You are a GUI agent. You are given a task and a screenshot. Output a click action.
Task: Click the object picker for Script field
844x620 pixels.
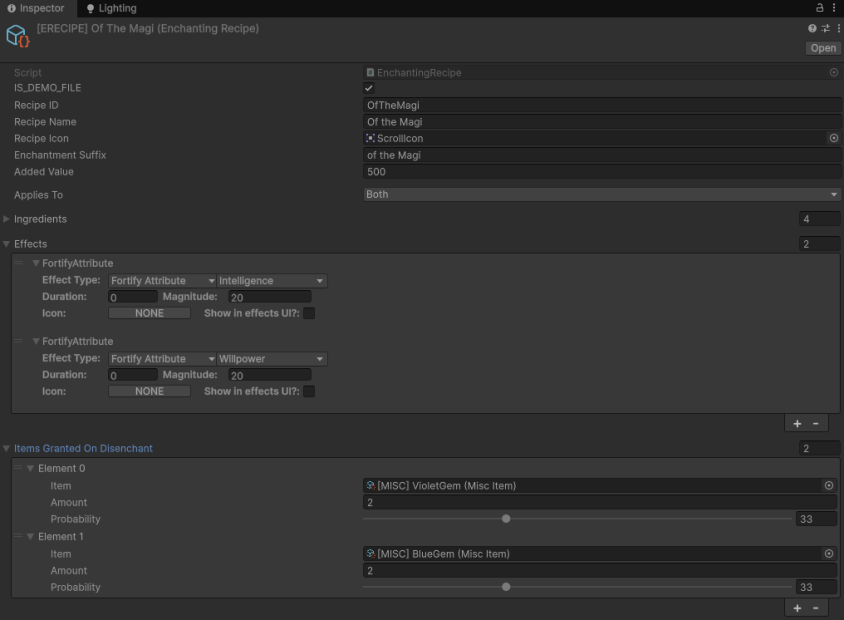tap(834, 72)
